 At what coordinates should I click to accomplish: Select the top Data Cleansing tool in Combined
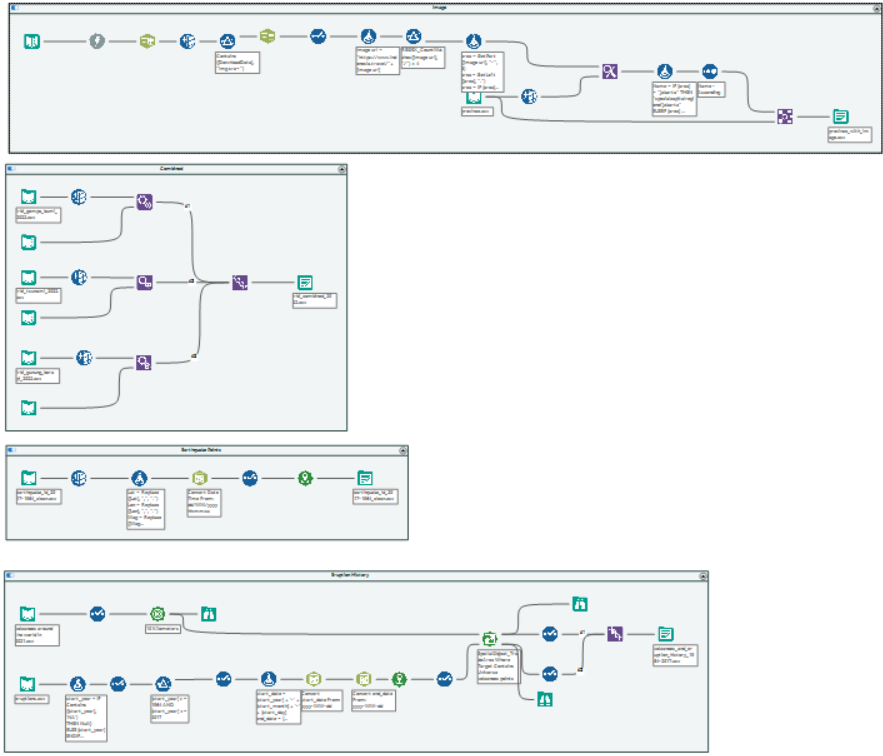tap(79, 197)
